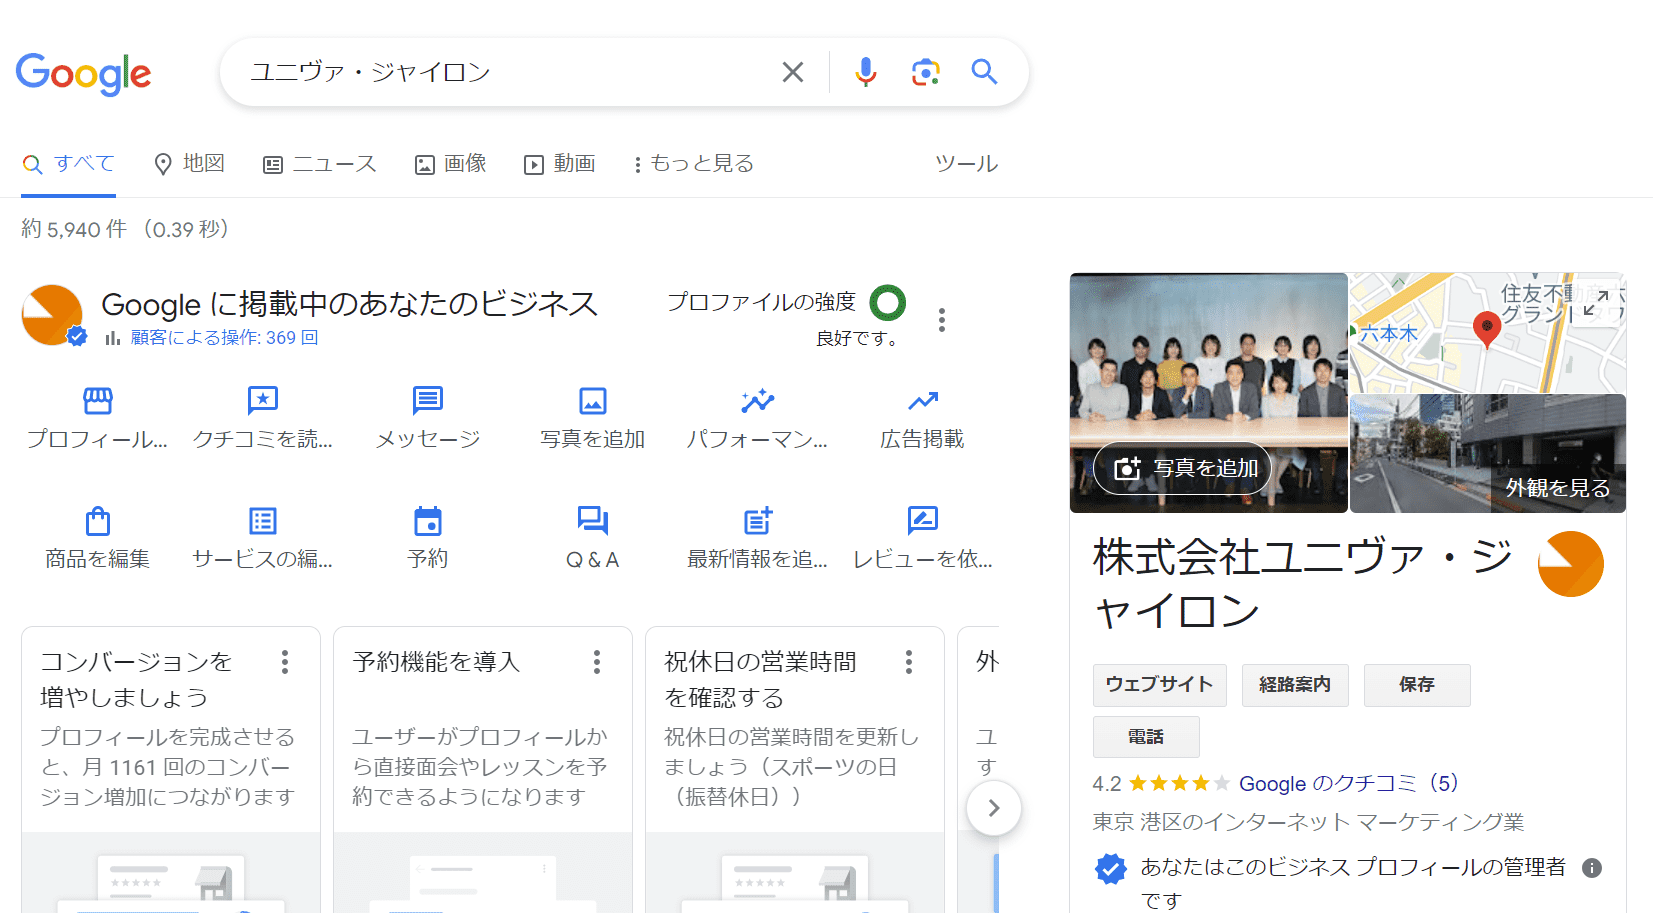Click the 保存 button

tap(1417, 685)
